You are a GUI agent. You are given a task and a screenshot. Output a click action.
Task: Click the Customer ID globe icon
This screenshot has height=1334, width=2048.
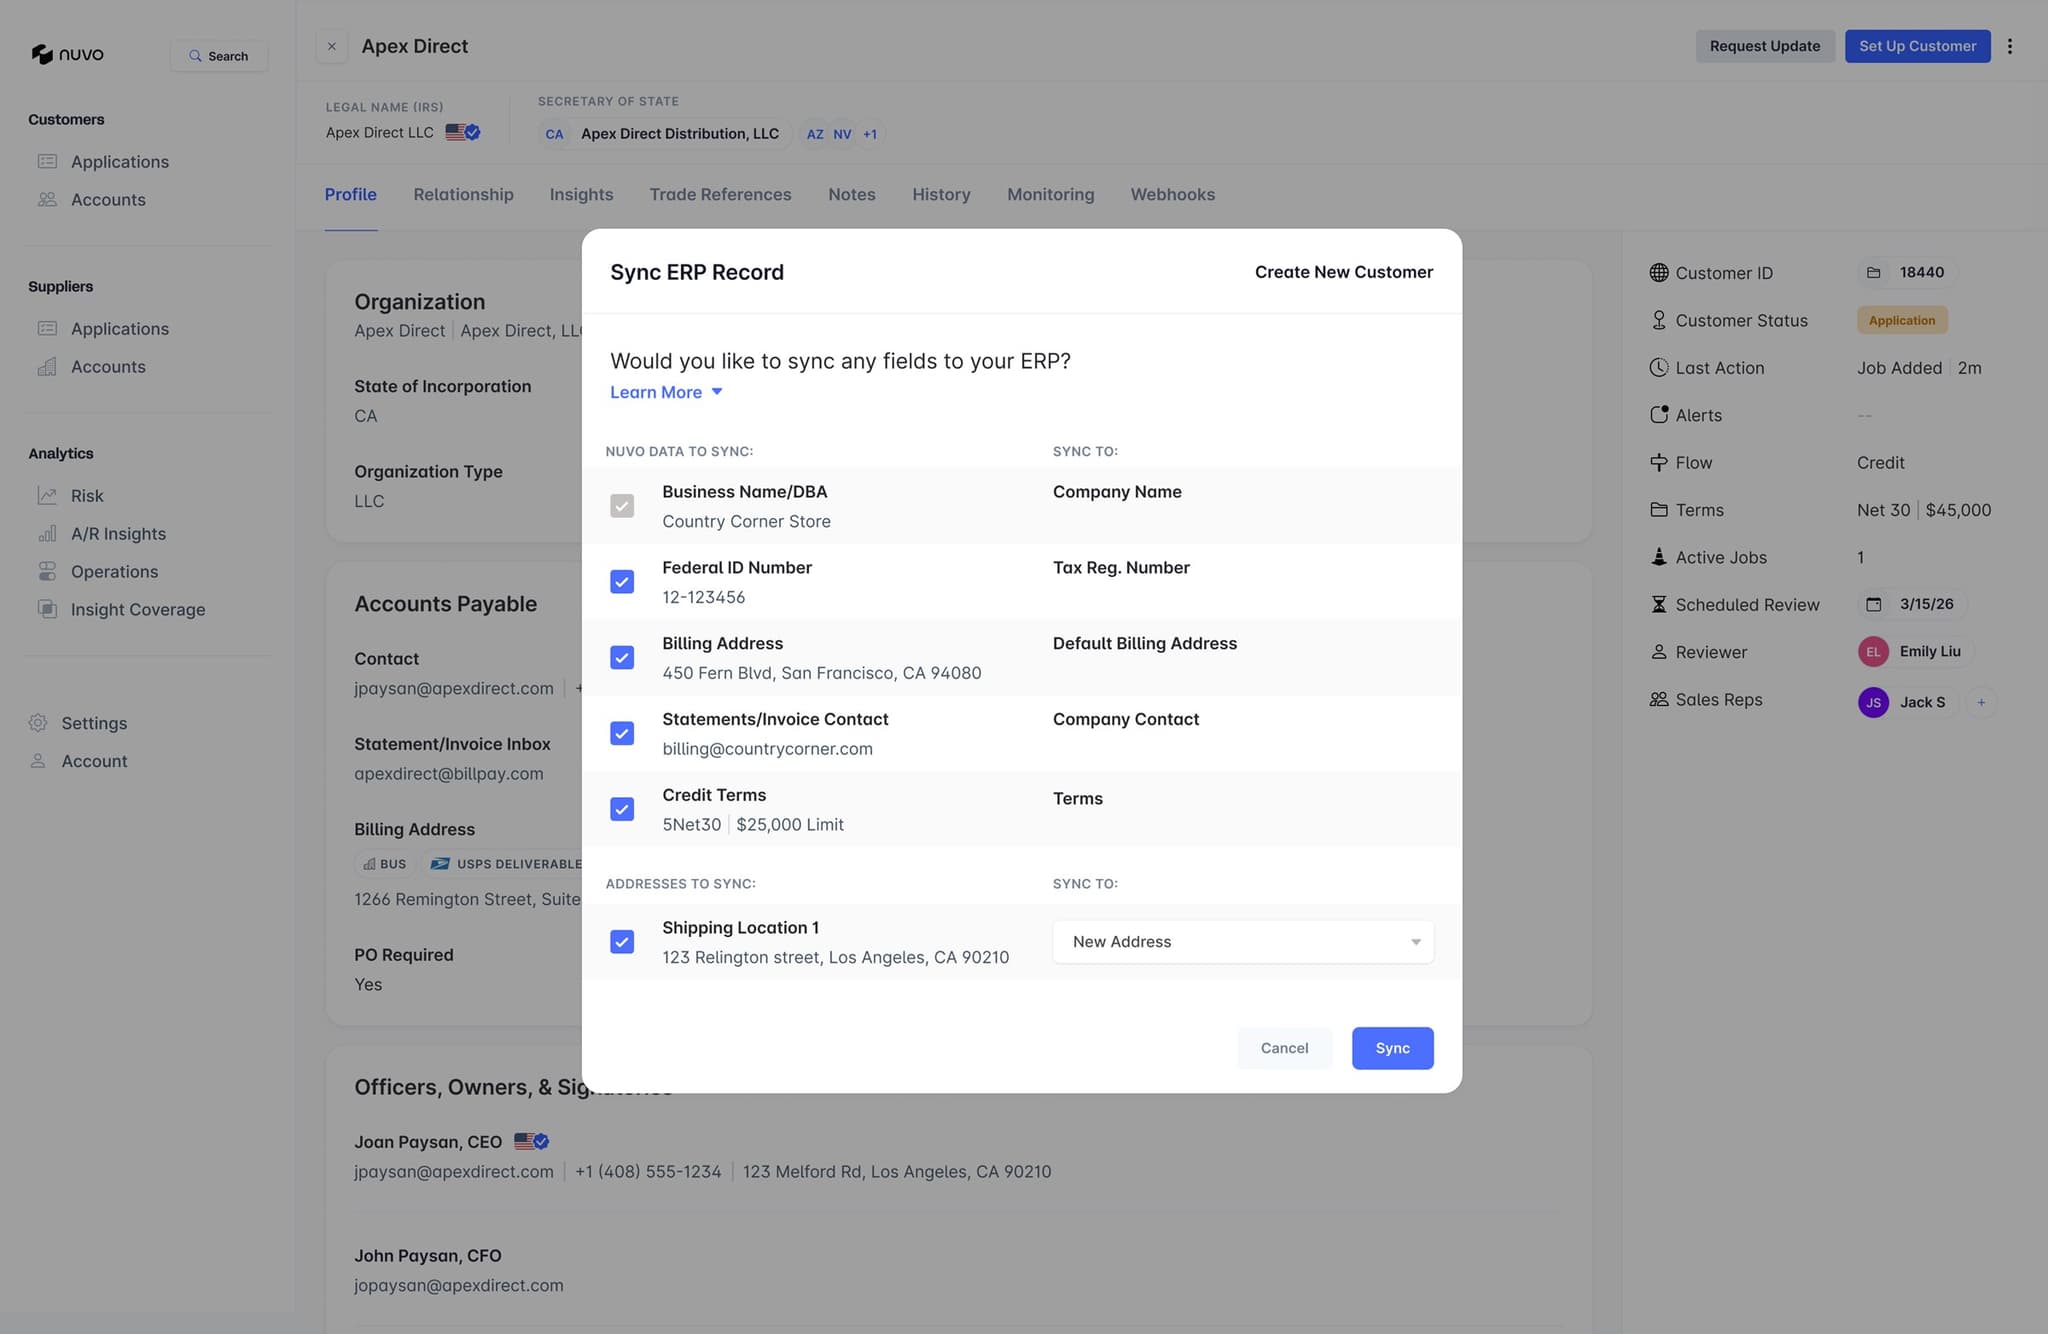[1659, 272]
